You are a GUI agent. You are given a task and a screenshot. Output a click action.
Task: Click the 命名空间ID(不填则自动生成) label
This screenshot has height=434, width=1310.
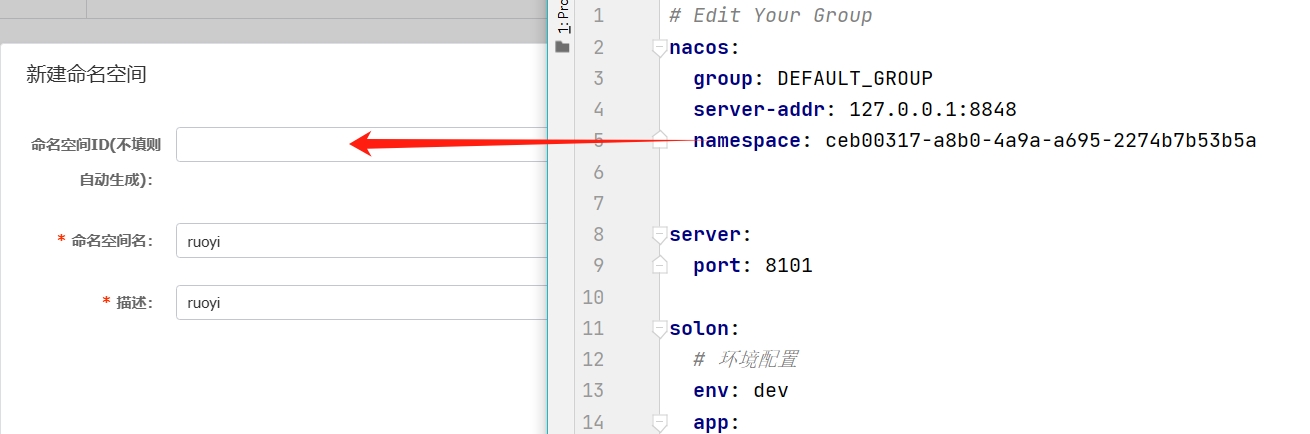pyautogui.click(x=96, y=162)
